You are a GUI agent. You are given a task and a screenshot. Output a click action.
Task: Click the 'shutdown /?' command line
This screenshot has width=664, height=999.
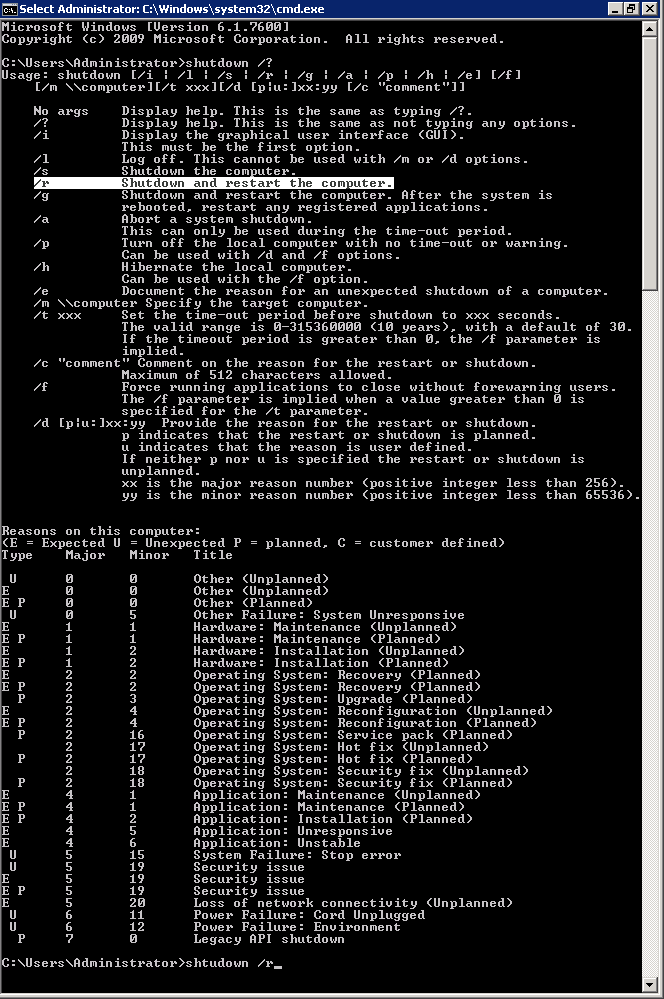coord(137,63)
